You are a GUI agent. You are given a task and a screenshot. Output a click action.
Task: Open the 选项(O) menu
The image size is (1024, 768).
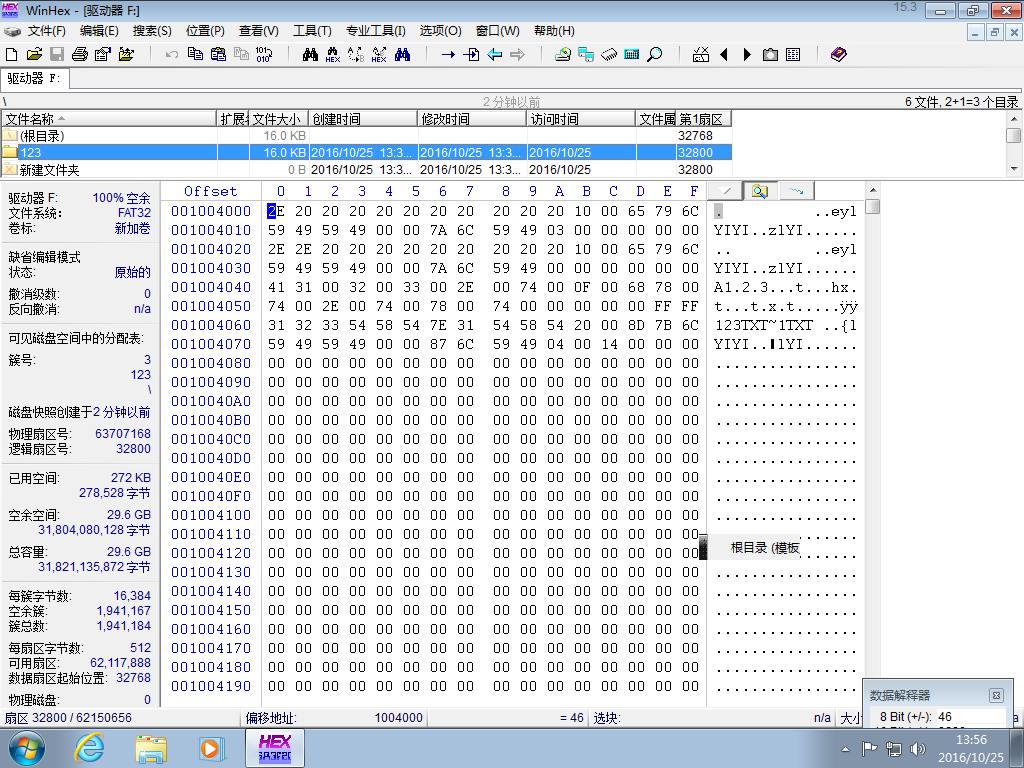[440, 31]
